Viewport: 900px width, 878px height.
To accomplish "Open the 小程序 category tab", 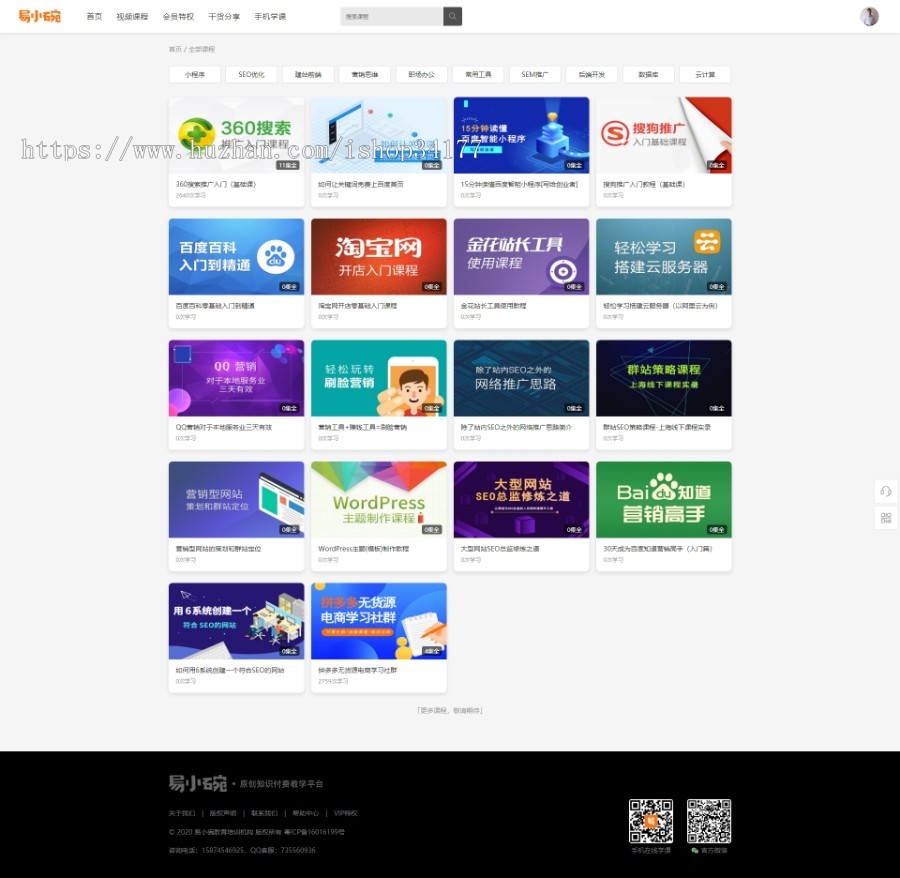I will click(194, 74).
